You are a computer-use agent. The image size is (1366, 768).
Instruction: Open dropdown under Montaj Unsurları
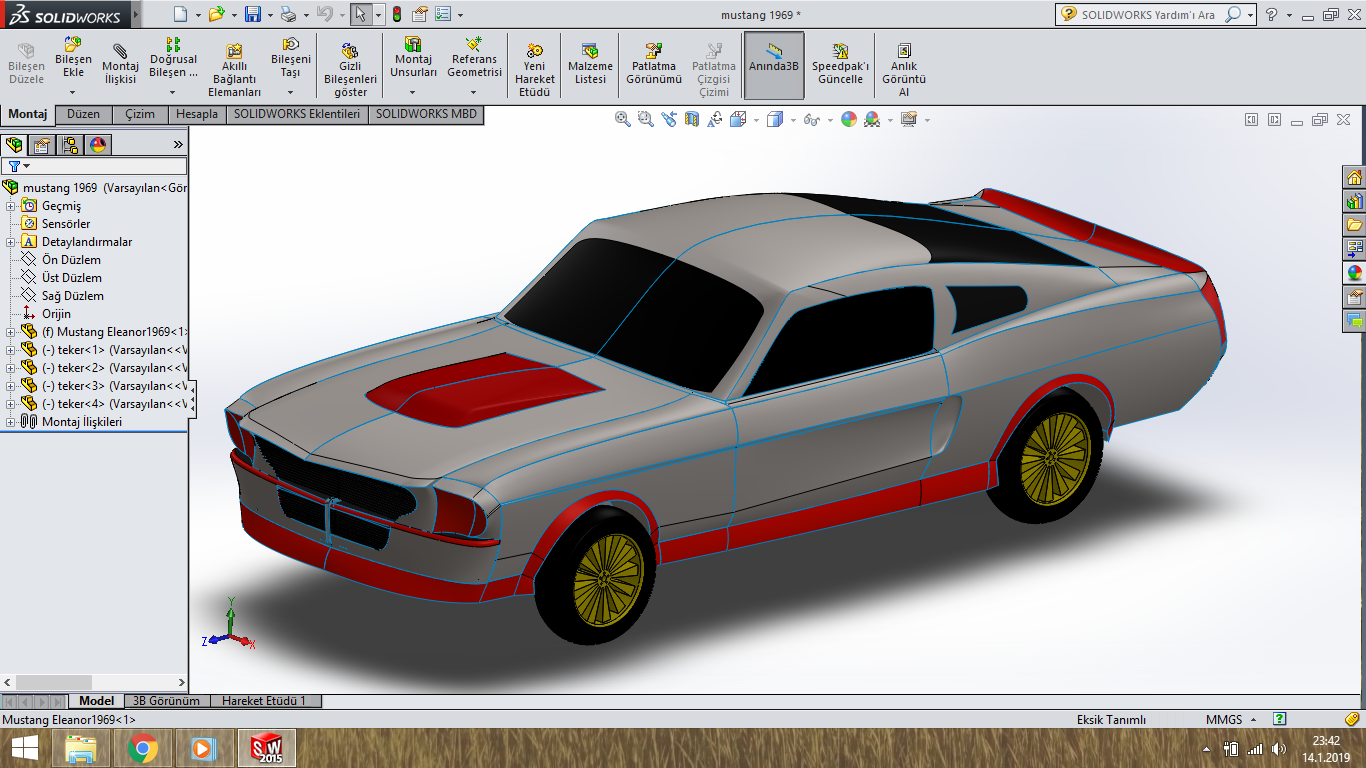tap(413, 92)
